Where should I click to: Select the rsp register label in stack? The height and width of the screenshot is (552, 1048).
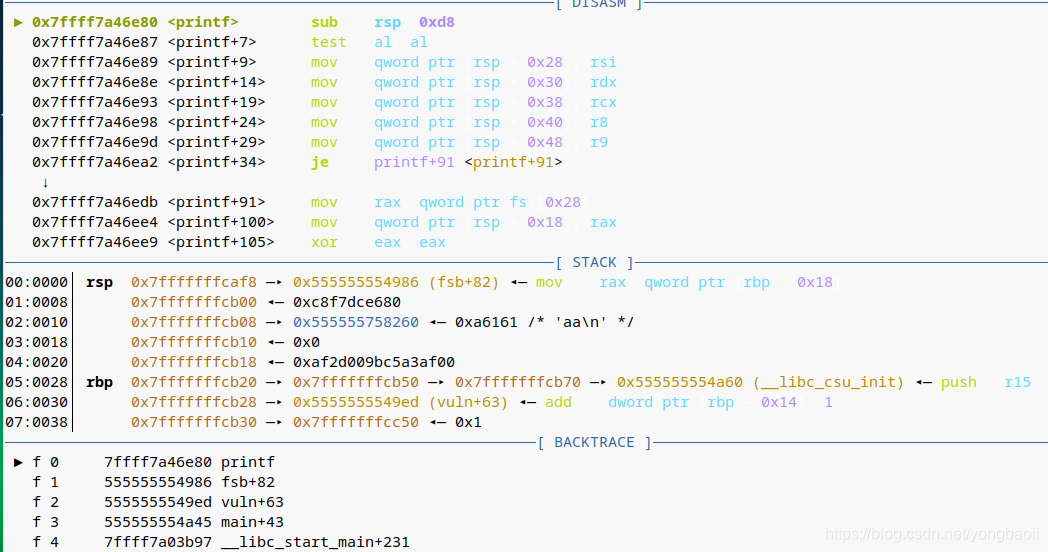100,283
